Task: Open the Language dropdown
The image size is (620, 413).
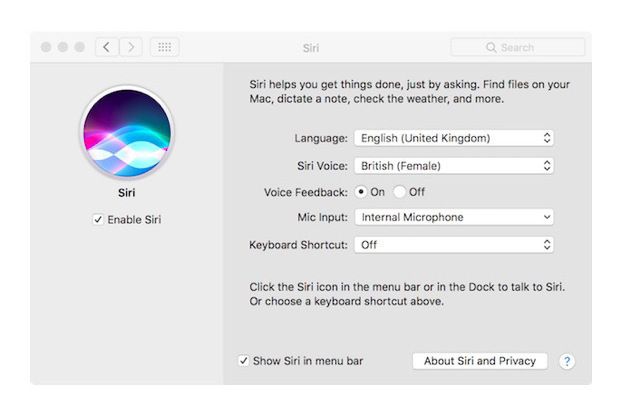Action: tap(453, 138)
